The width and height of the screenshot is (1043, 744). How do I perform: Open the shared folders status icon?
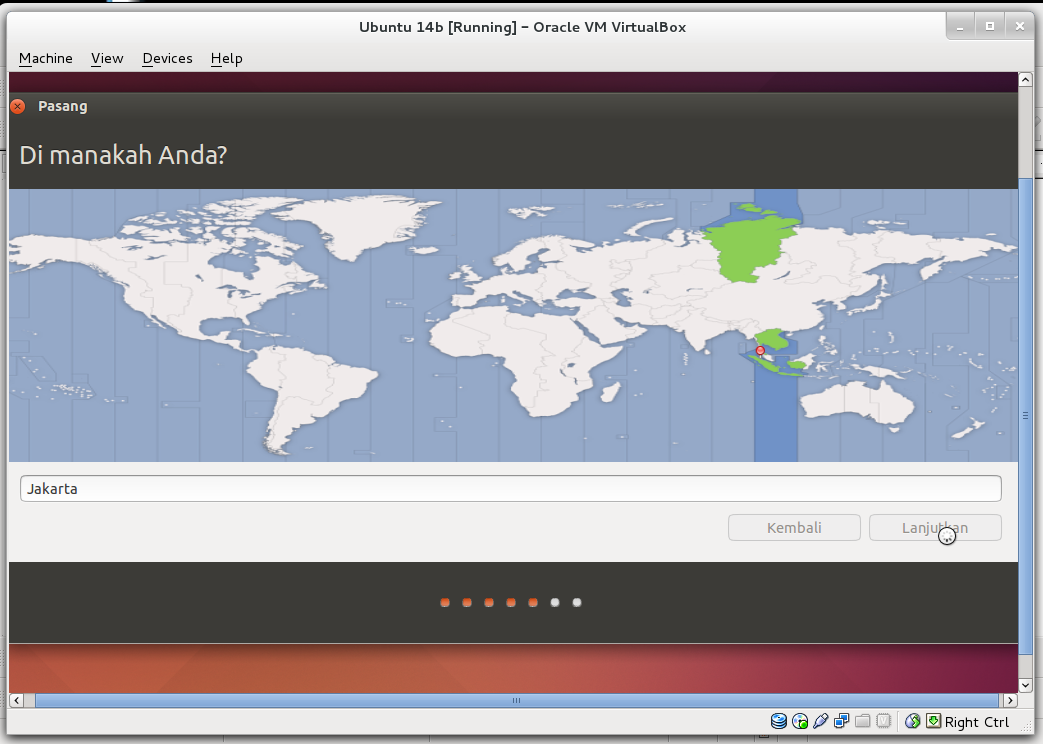862,721
